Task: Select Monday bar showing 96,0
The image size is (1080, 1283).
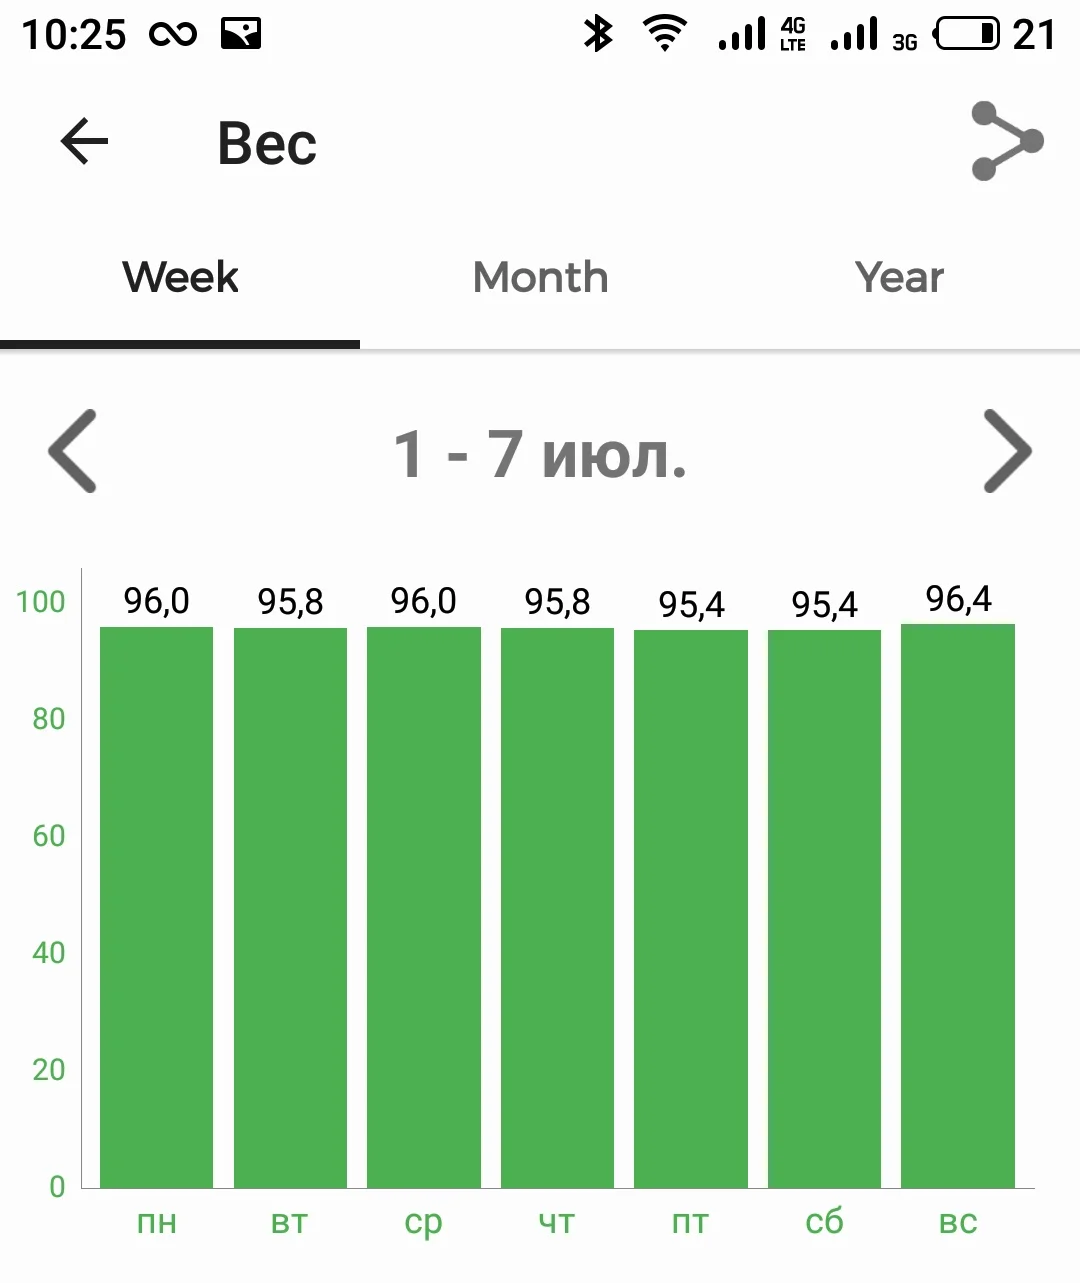Action: coord(157,906)
